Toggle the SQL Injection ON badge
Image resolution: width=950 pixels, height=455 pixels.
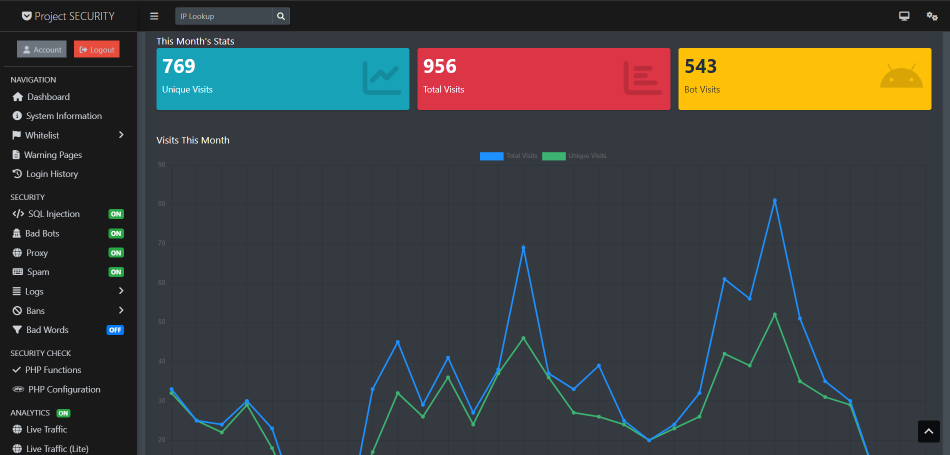(x=116, y=214)
